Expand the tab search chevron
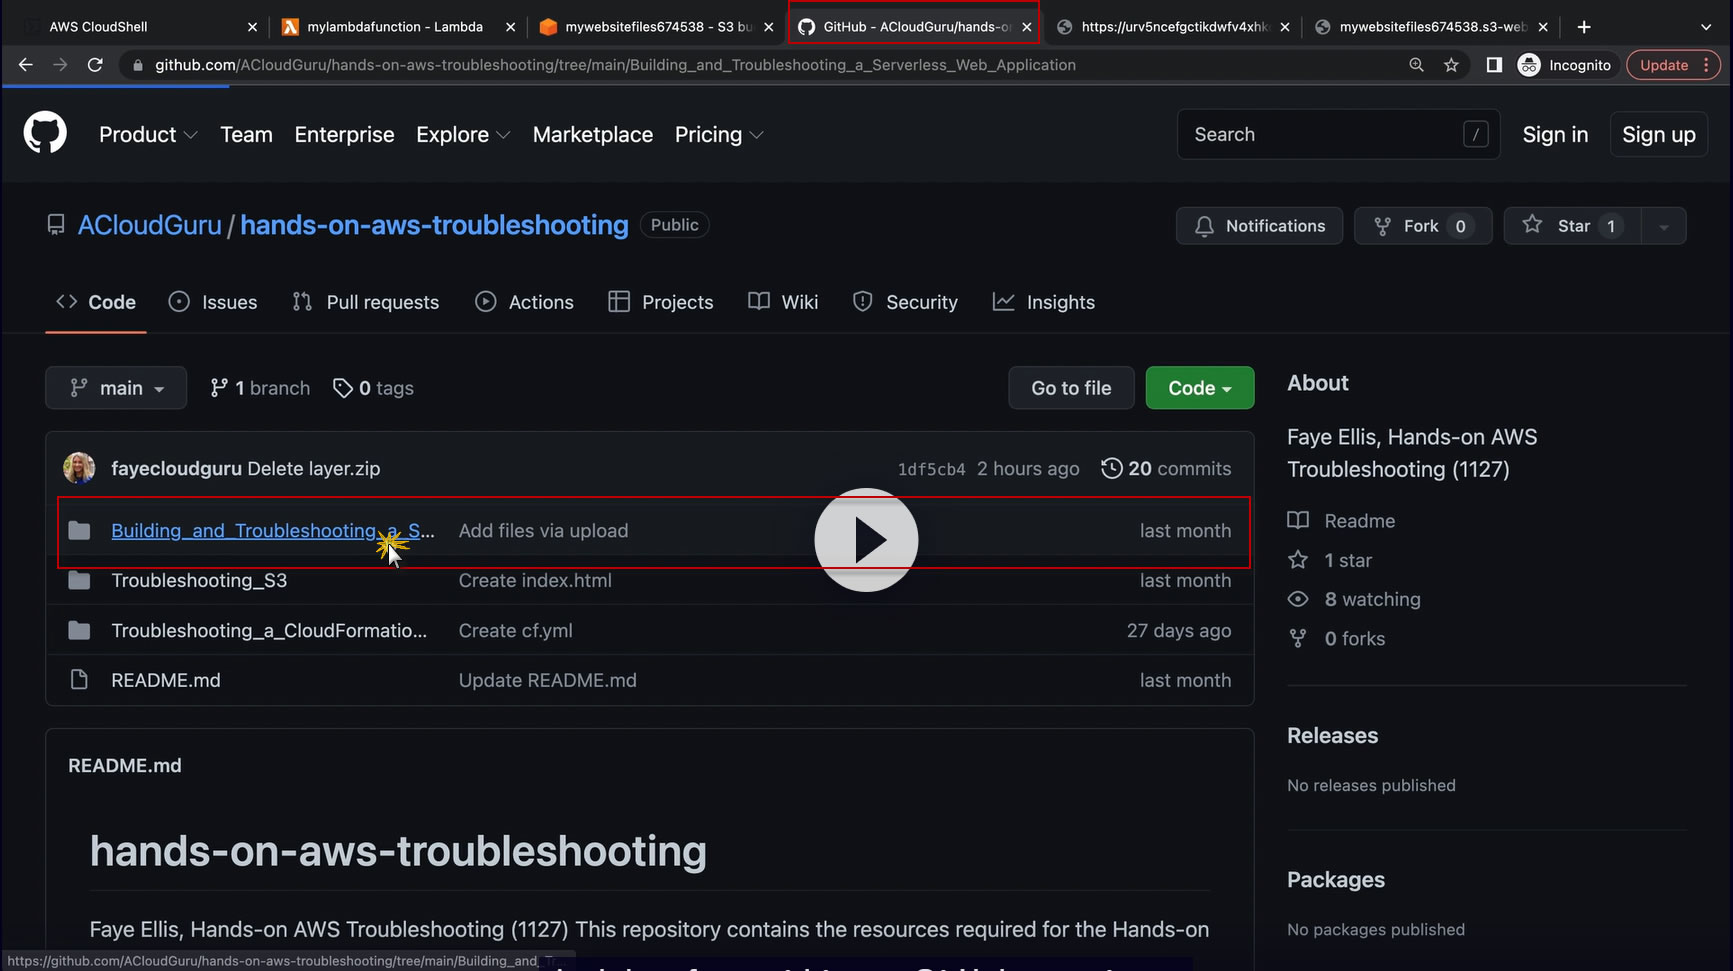The image size is (1733, 971). [1706, 27]
